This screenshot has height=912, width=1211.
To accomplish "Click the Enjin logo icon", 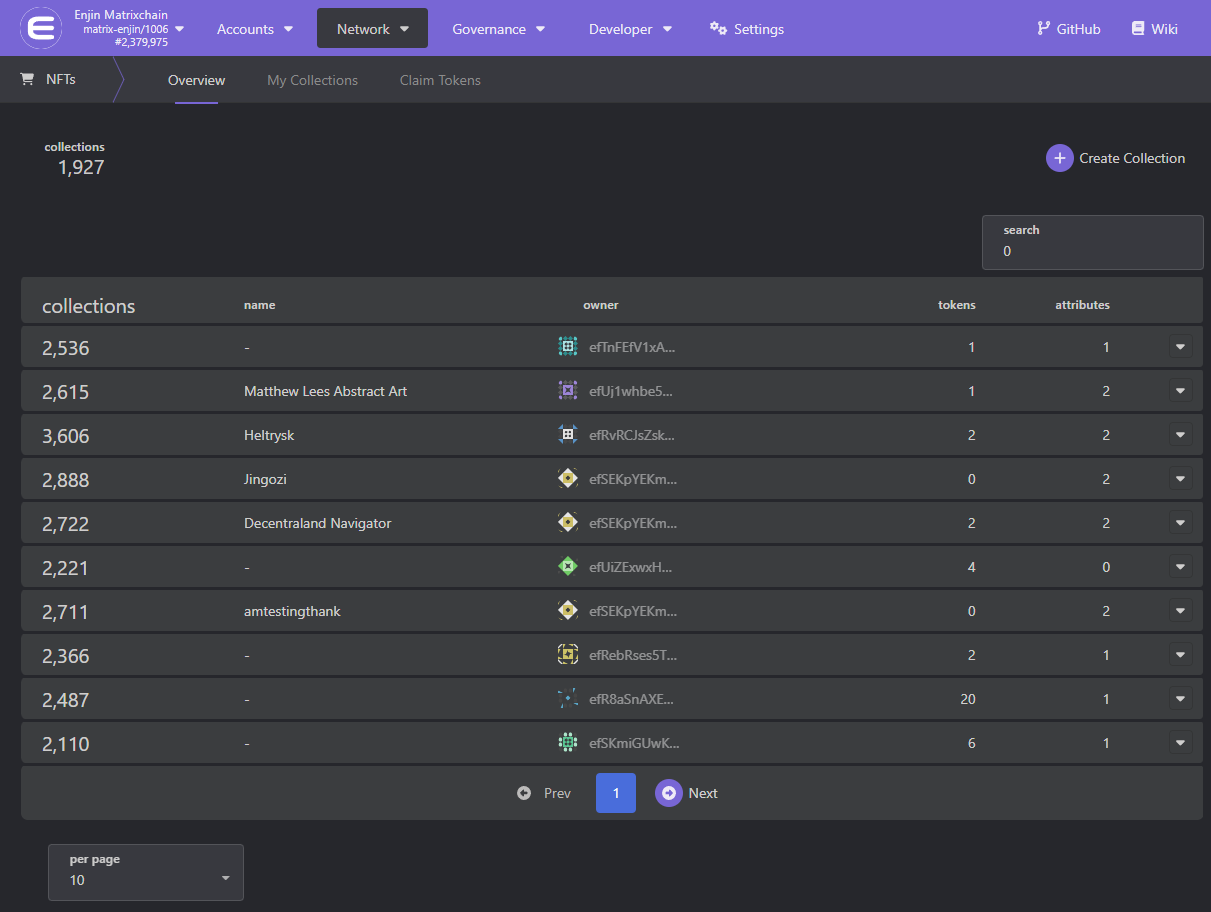I will (41, 28).
